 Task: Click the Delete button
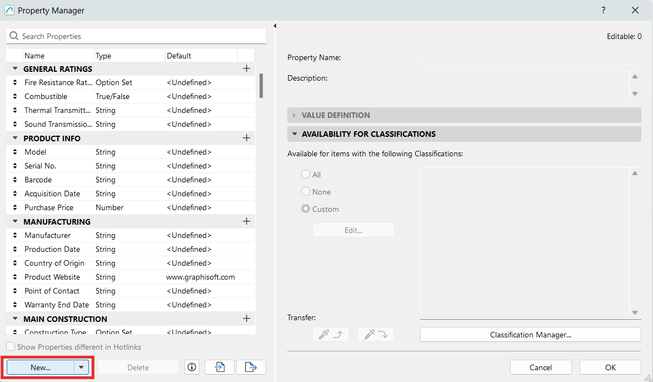coord(138,367)
